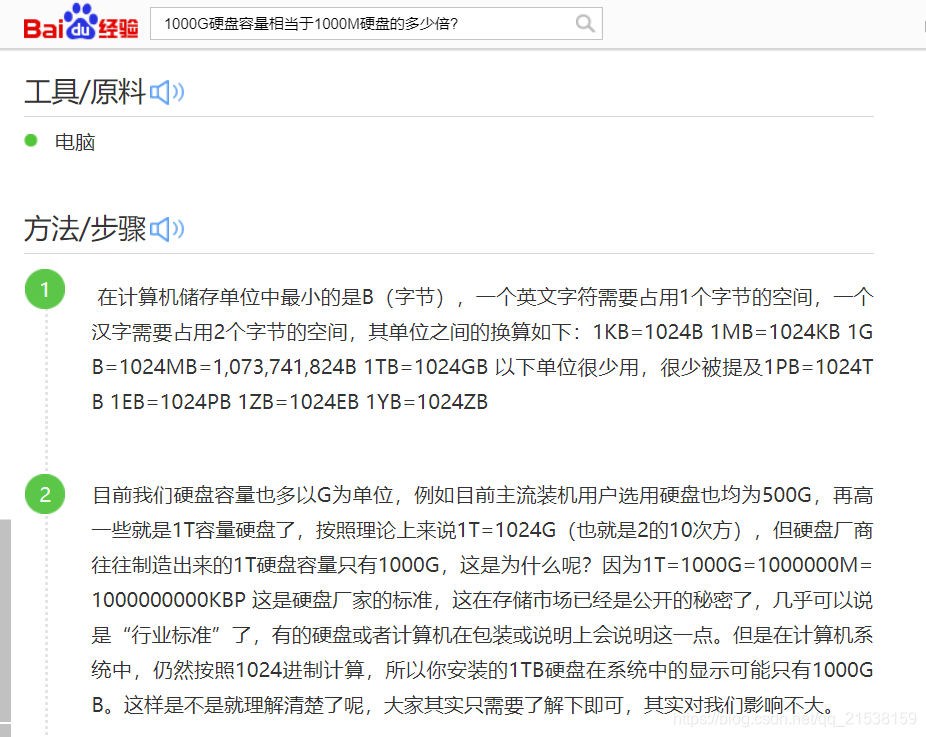Play audio for 方法/步骤 section
This screenshot has height=737, width=926.
point(167,229)
